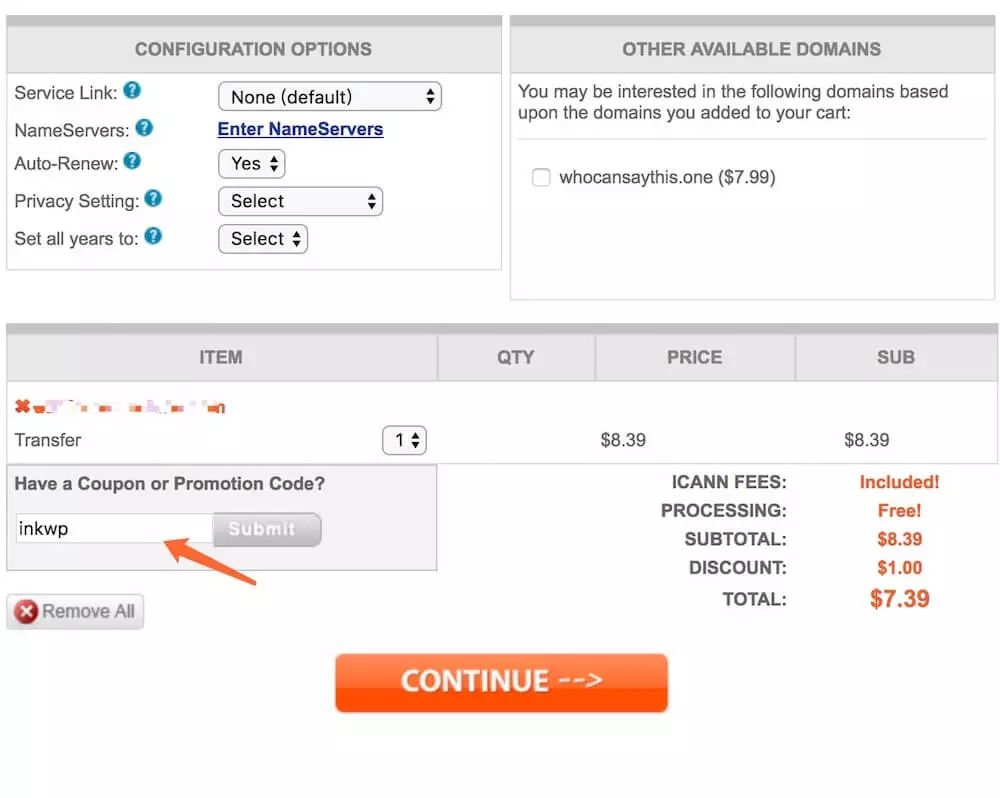Open the Enter NameServers link

click(x=300, y=129)
